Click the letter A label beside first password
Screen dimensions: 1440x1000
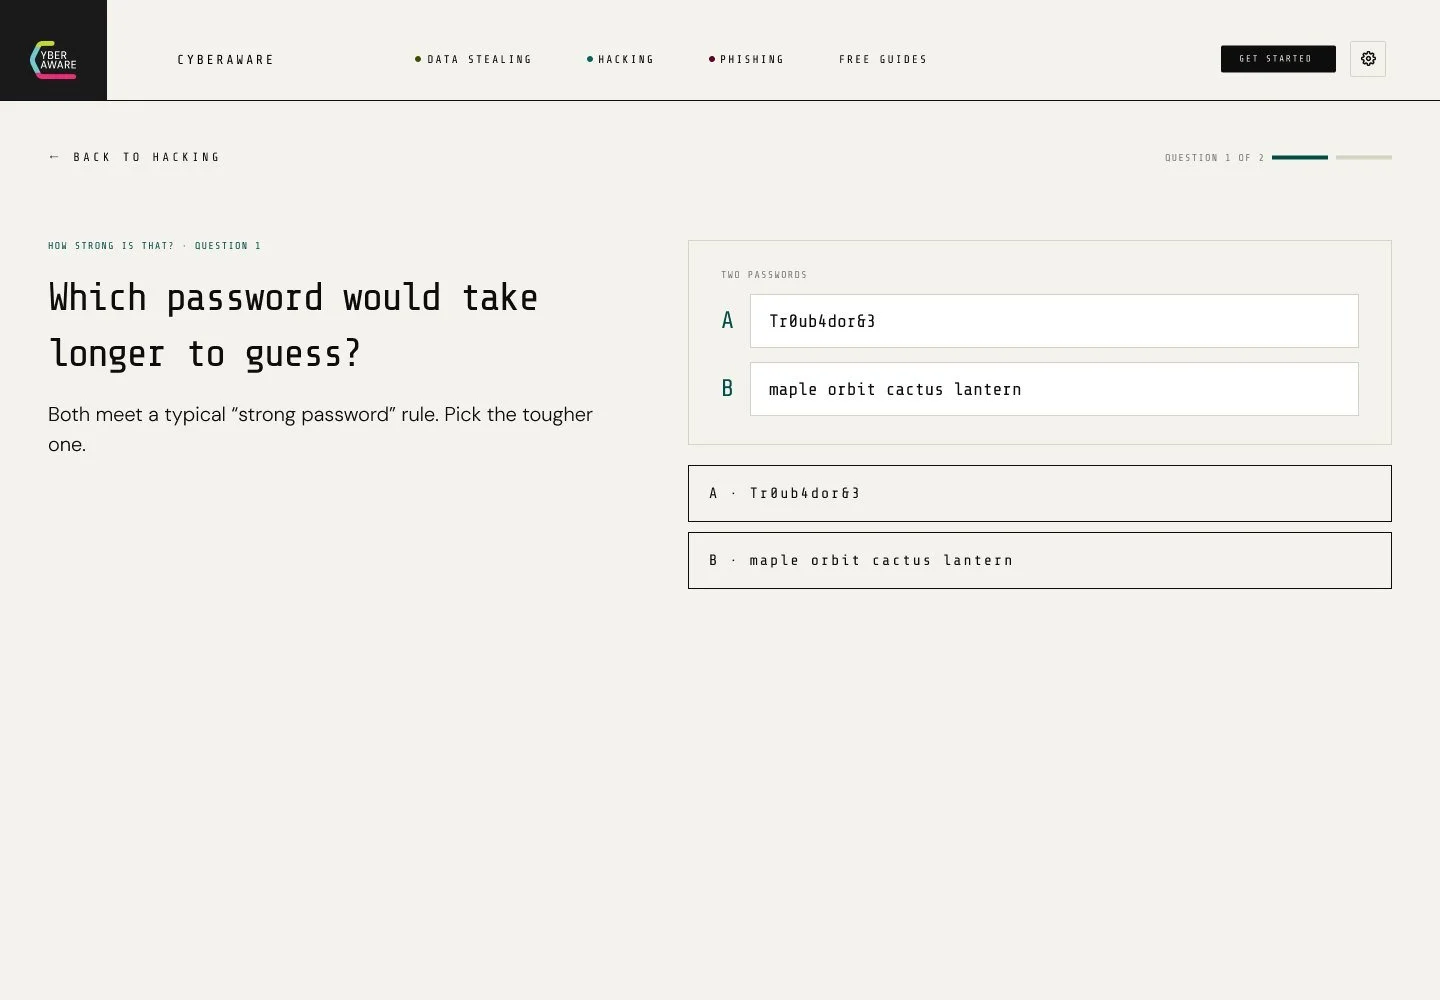tap(727, 321)
